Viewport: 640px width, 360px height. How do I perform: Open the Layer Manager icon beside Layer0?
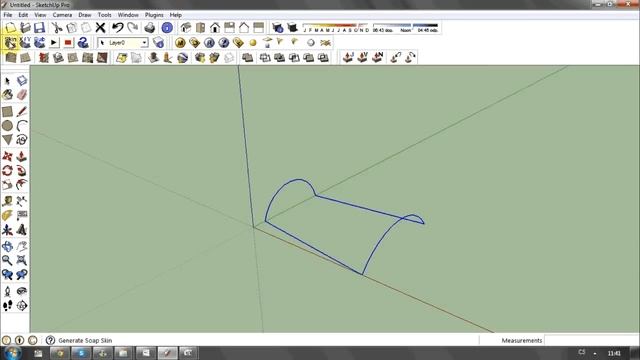coord(158,42)
